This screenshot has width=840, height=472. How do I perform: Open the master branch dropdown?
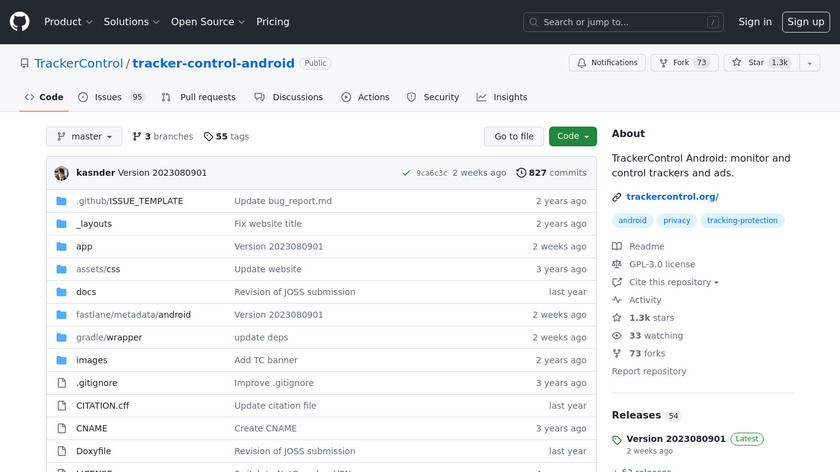tap(84, 137)
